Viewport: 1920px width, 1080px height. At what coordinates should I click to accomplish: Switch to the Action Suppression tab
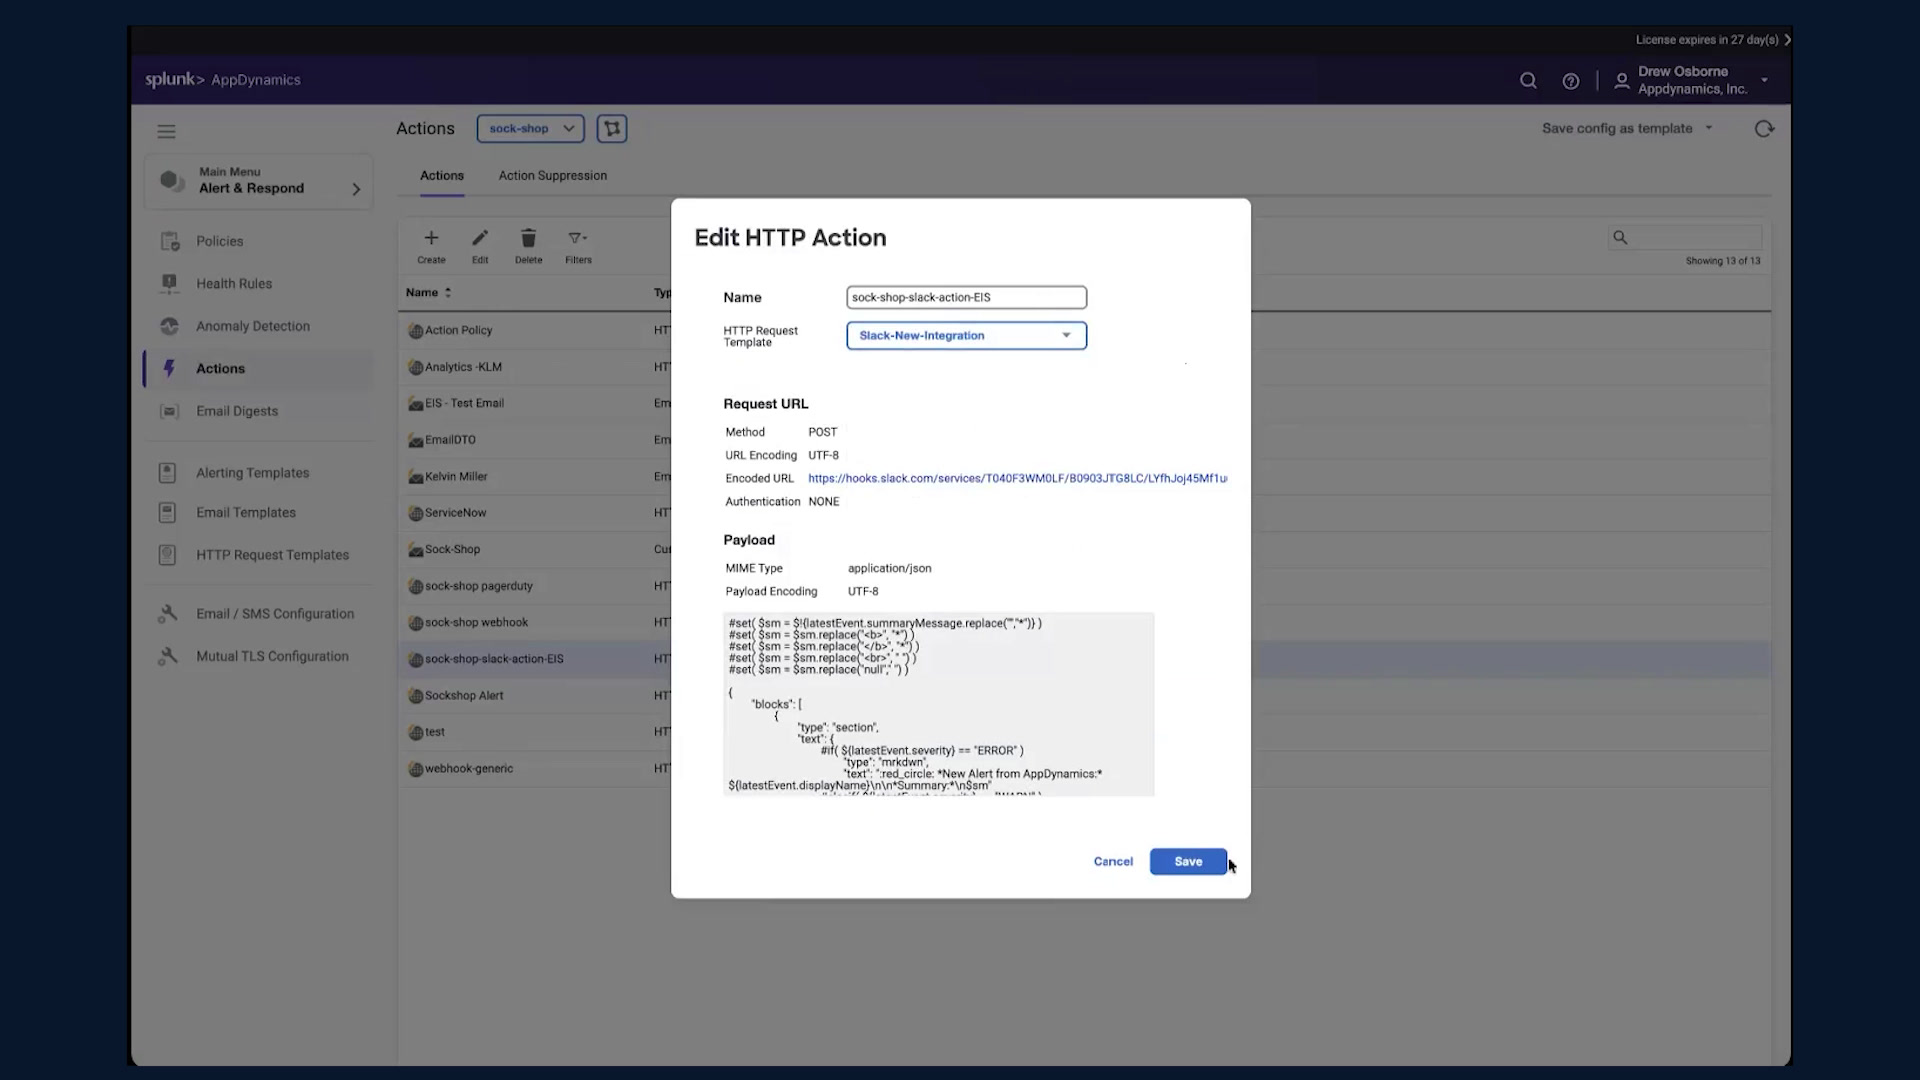[x=553, y=175]
